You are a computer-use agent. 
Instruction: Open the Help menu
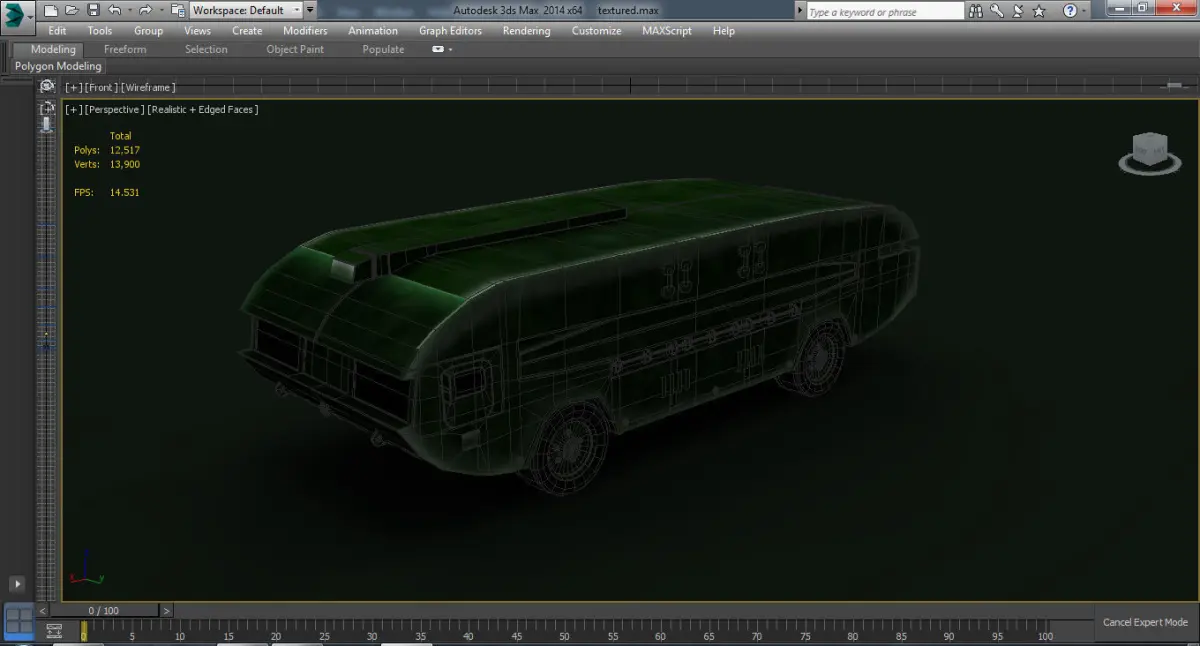point(724,31)
